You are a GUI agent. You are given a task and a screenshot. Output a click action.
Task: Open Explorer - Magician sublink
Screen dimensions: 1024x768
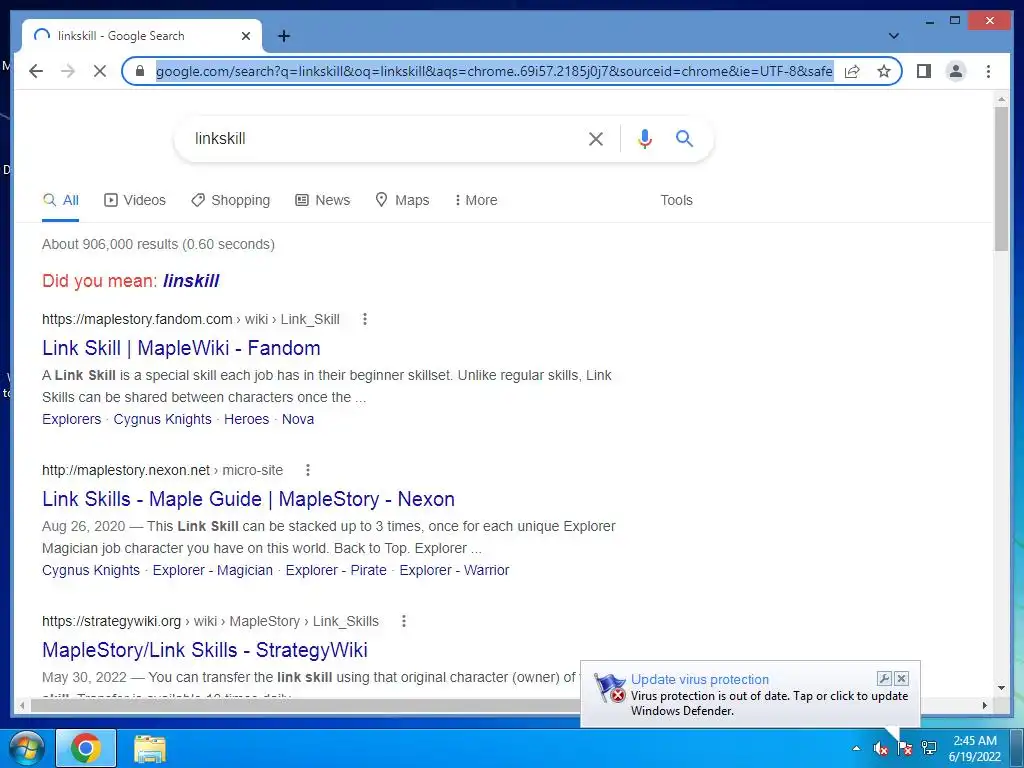coord(213,570)
